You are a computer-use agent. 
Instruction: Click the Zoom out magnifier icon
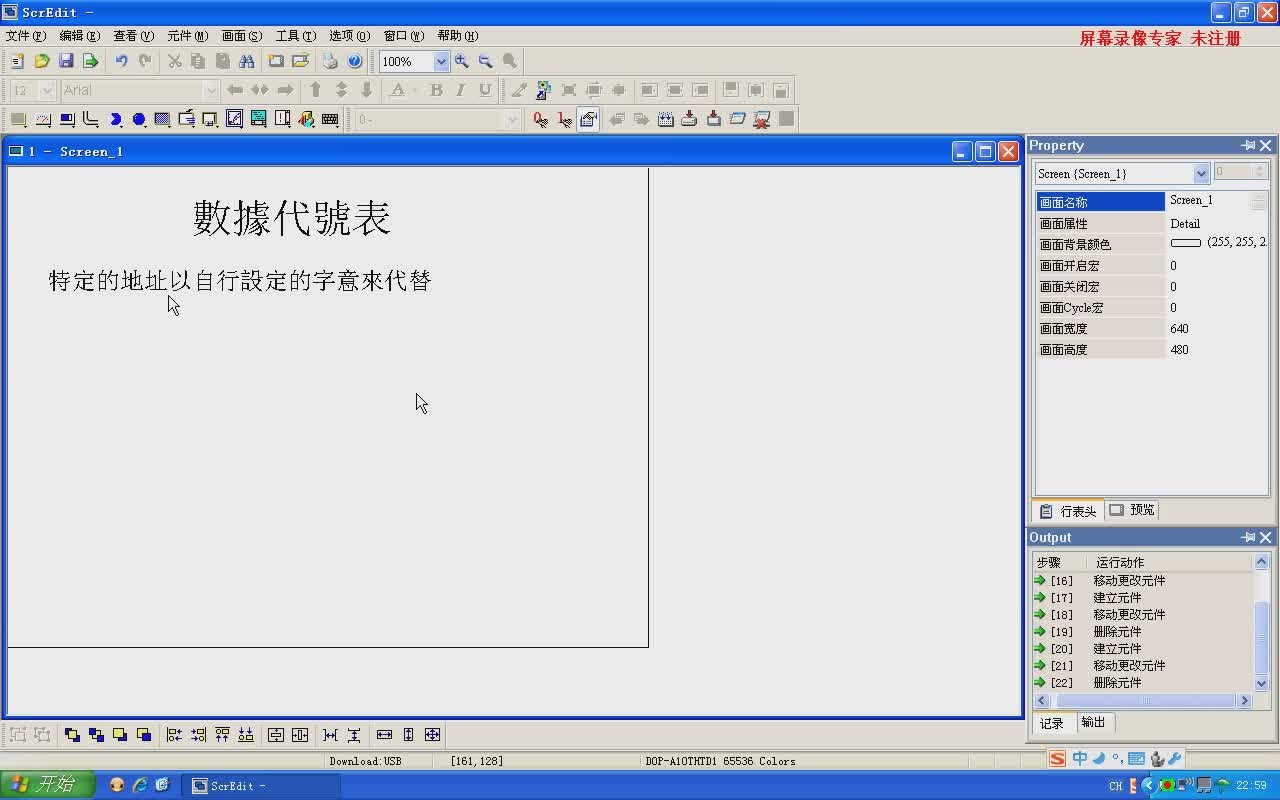(x=486, y=61)
